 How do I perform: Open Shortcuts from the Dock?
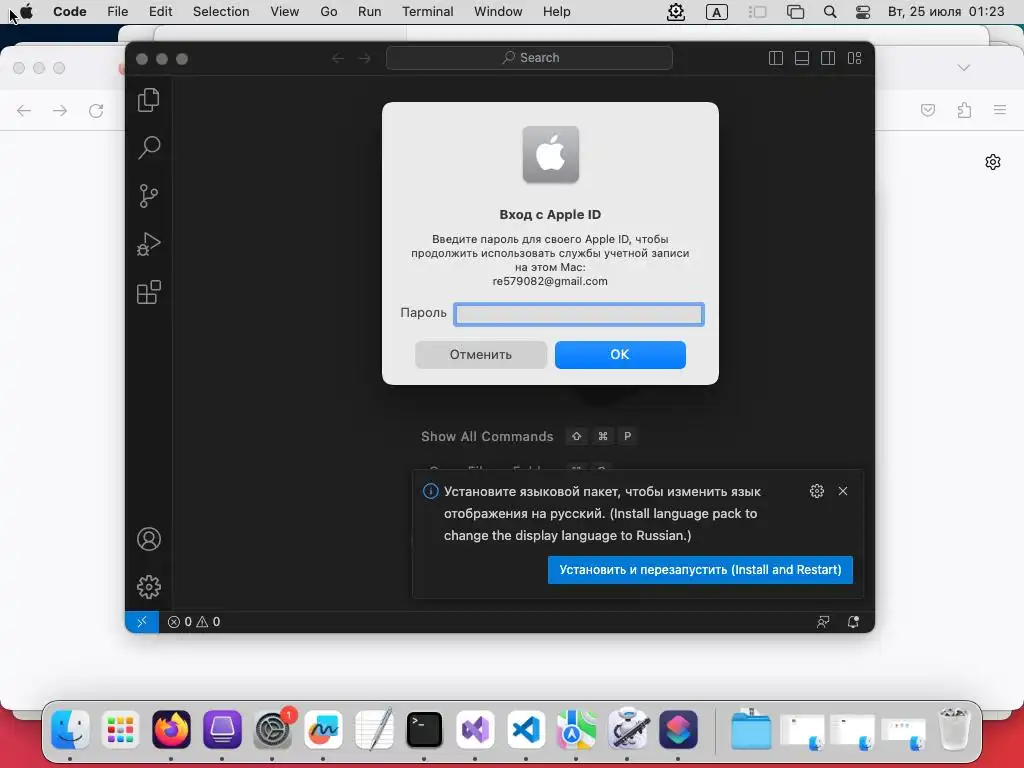[x=678, y=729]
